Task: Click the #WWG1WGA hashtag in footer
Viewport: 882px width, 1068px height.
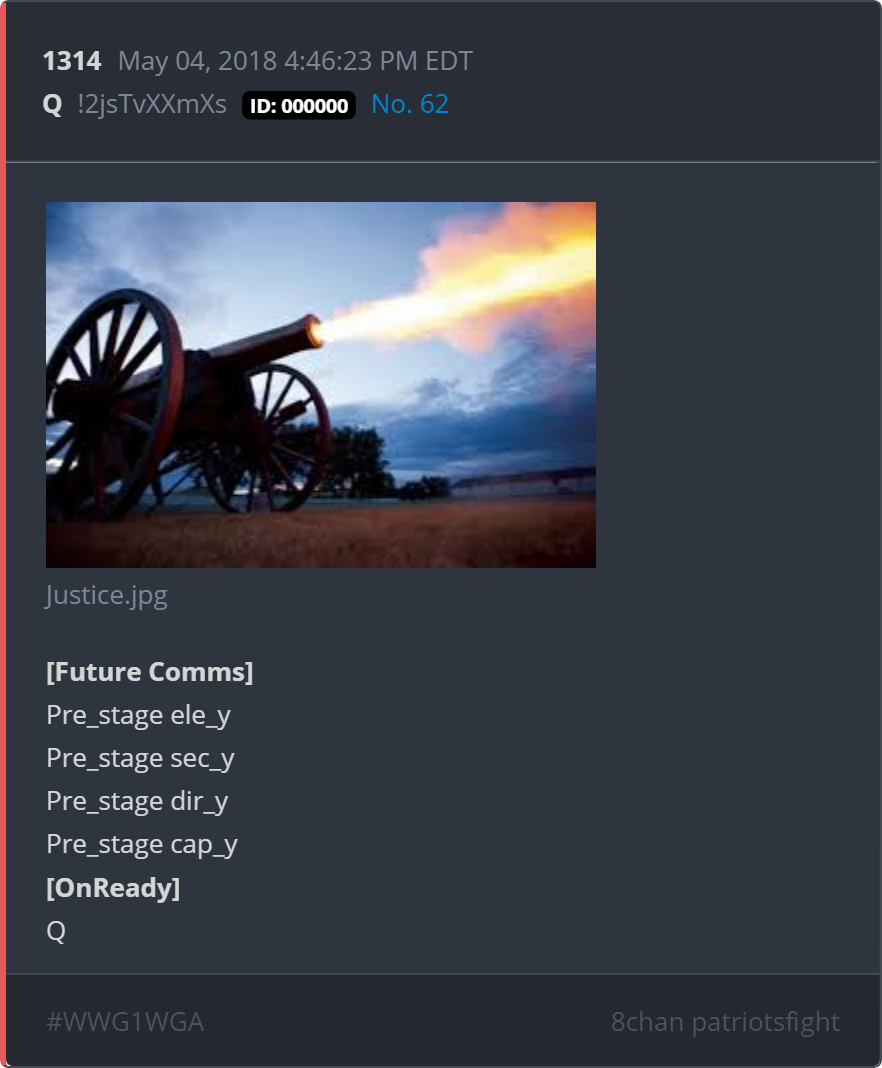Action: (x=125, y=1022)
